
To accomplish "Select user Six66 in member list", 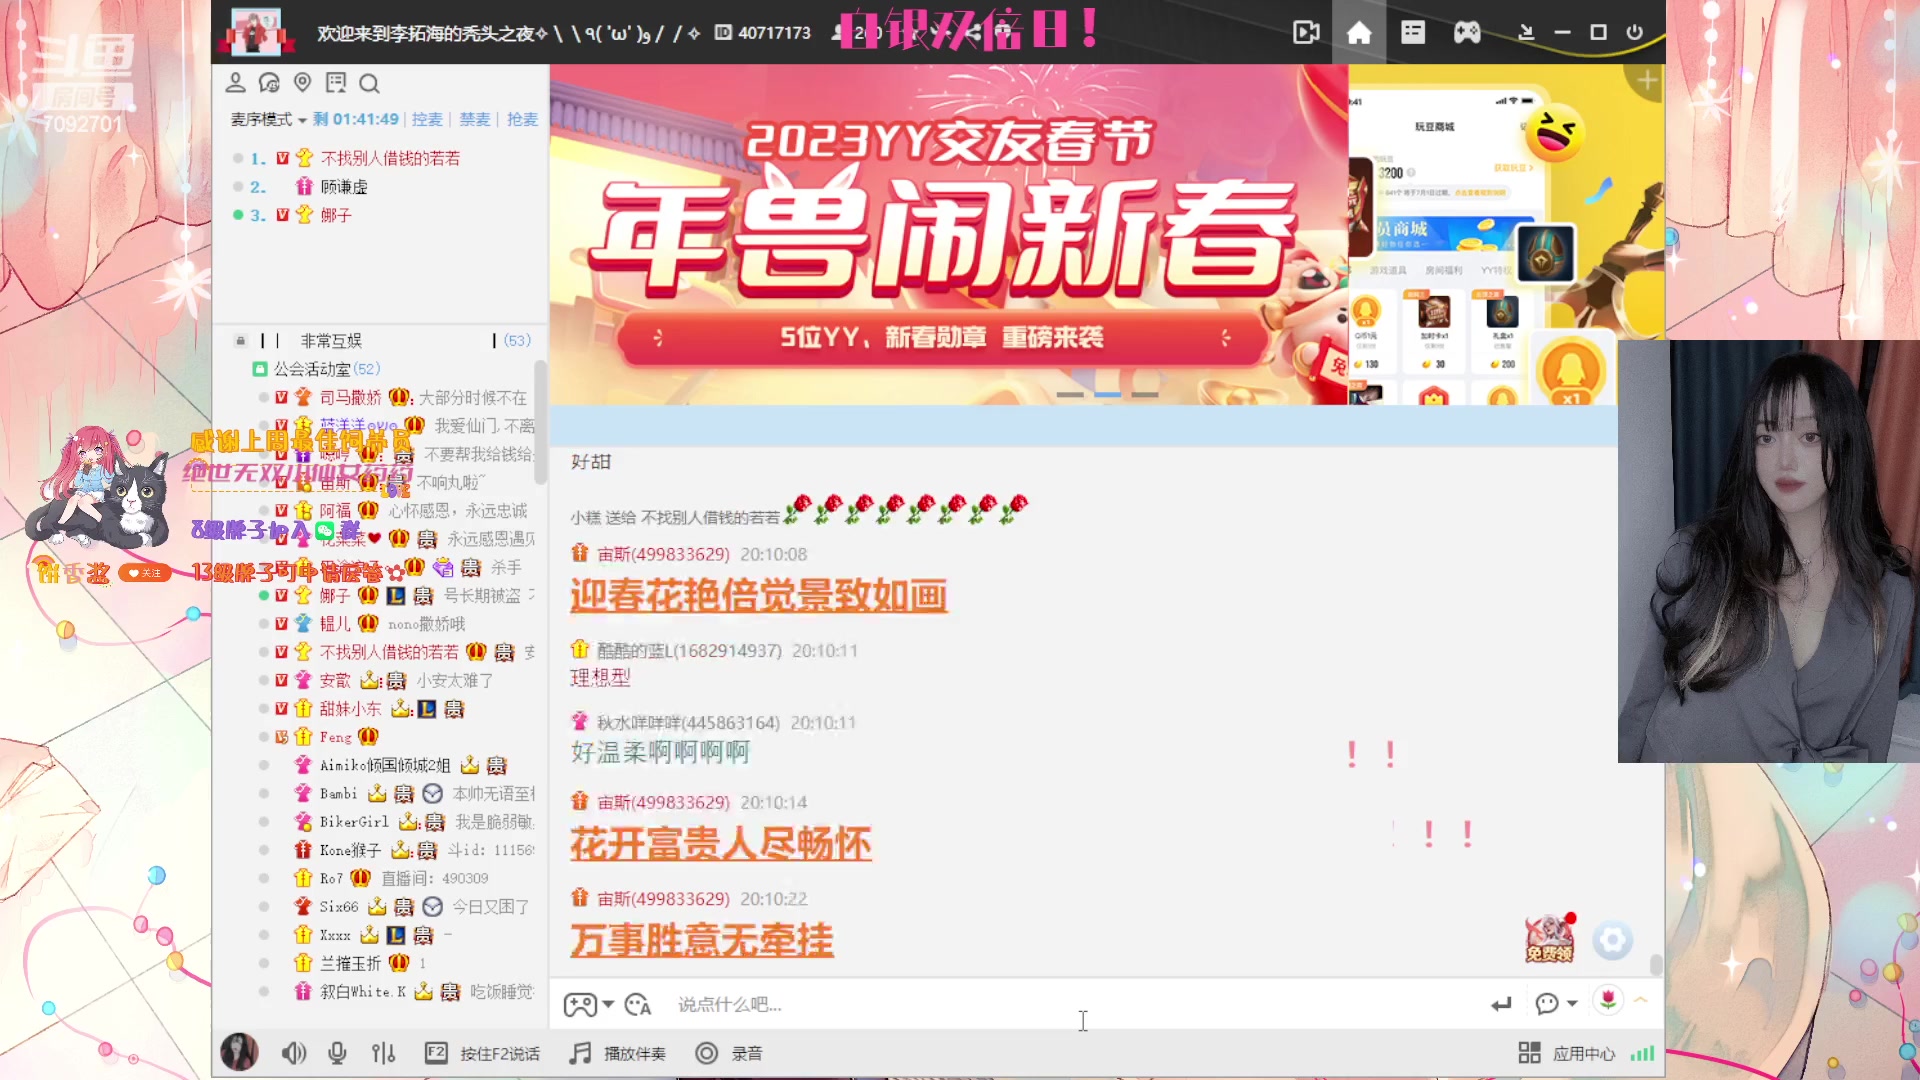I will [x=339, y=907].
